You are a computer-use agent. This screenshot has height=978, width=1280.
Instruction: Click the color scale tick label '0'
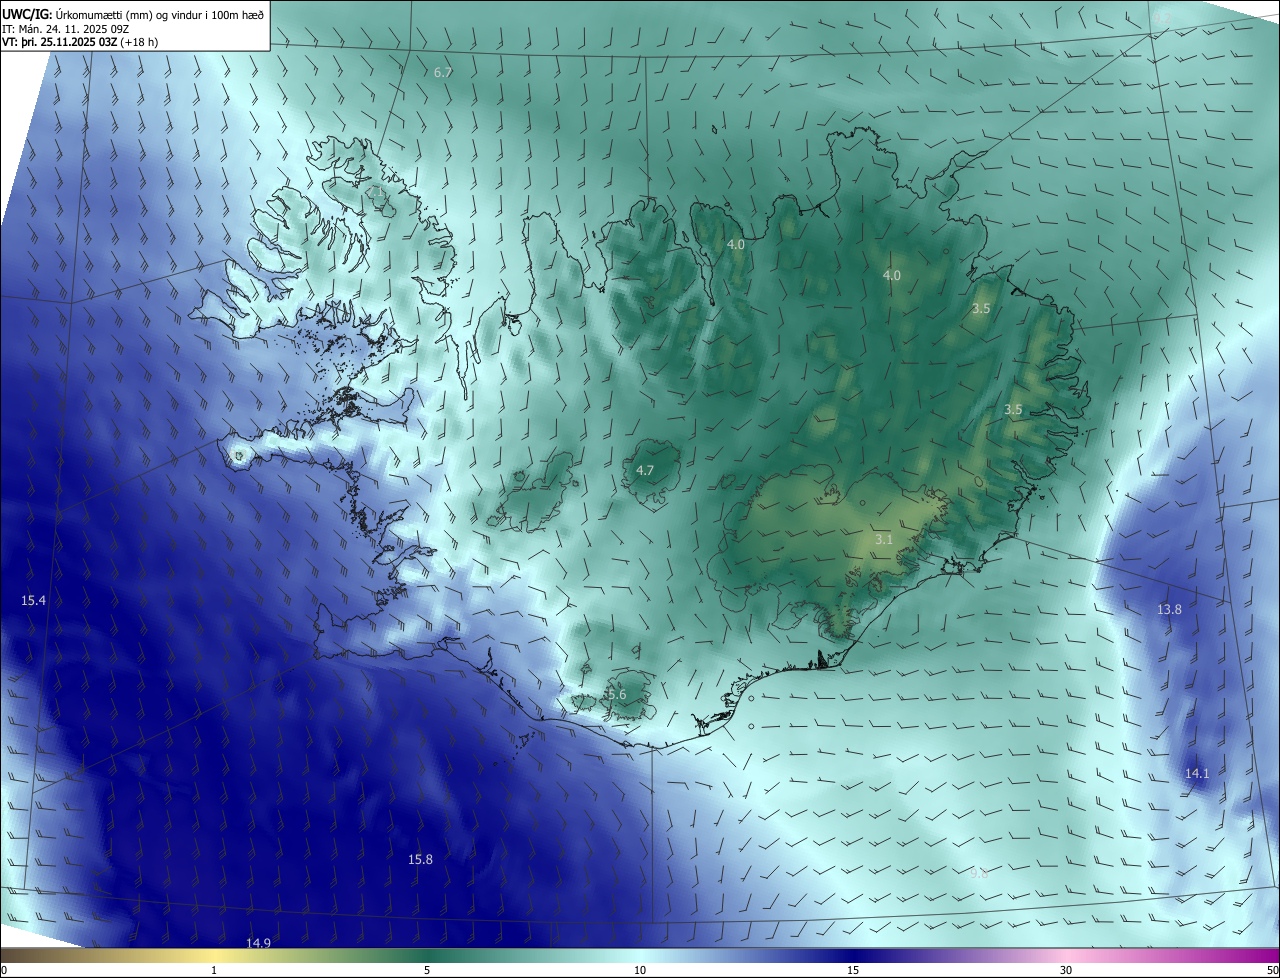click(x=4, y=971)
